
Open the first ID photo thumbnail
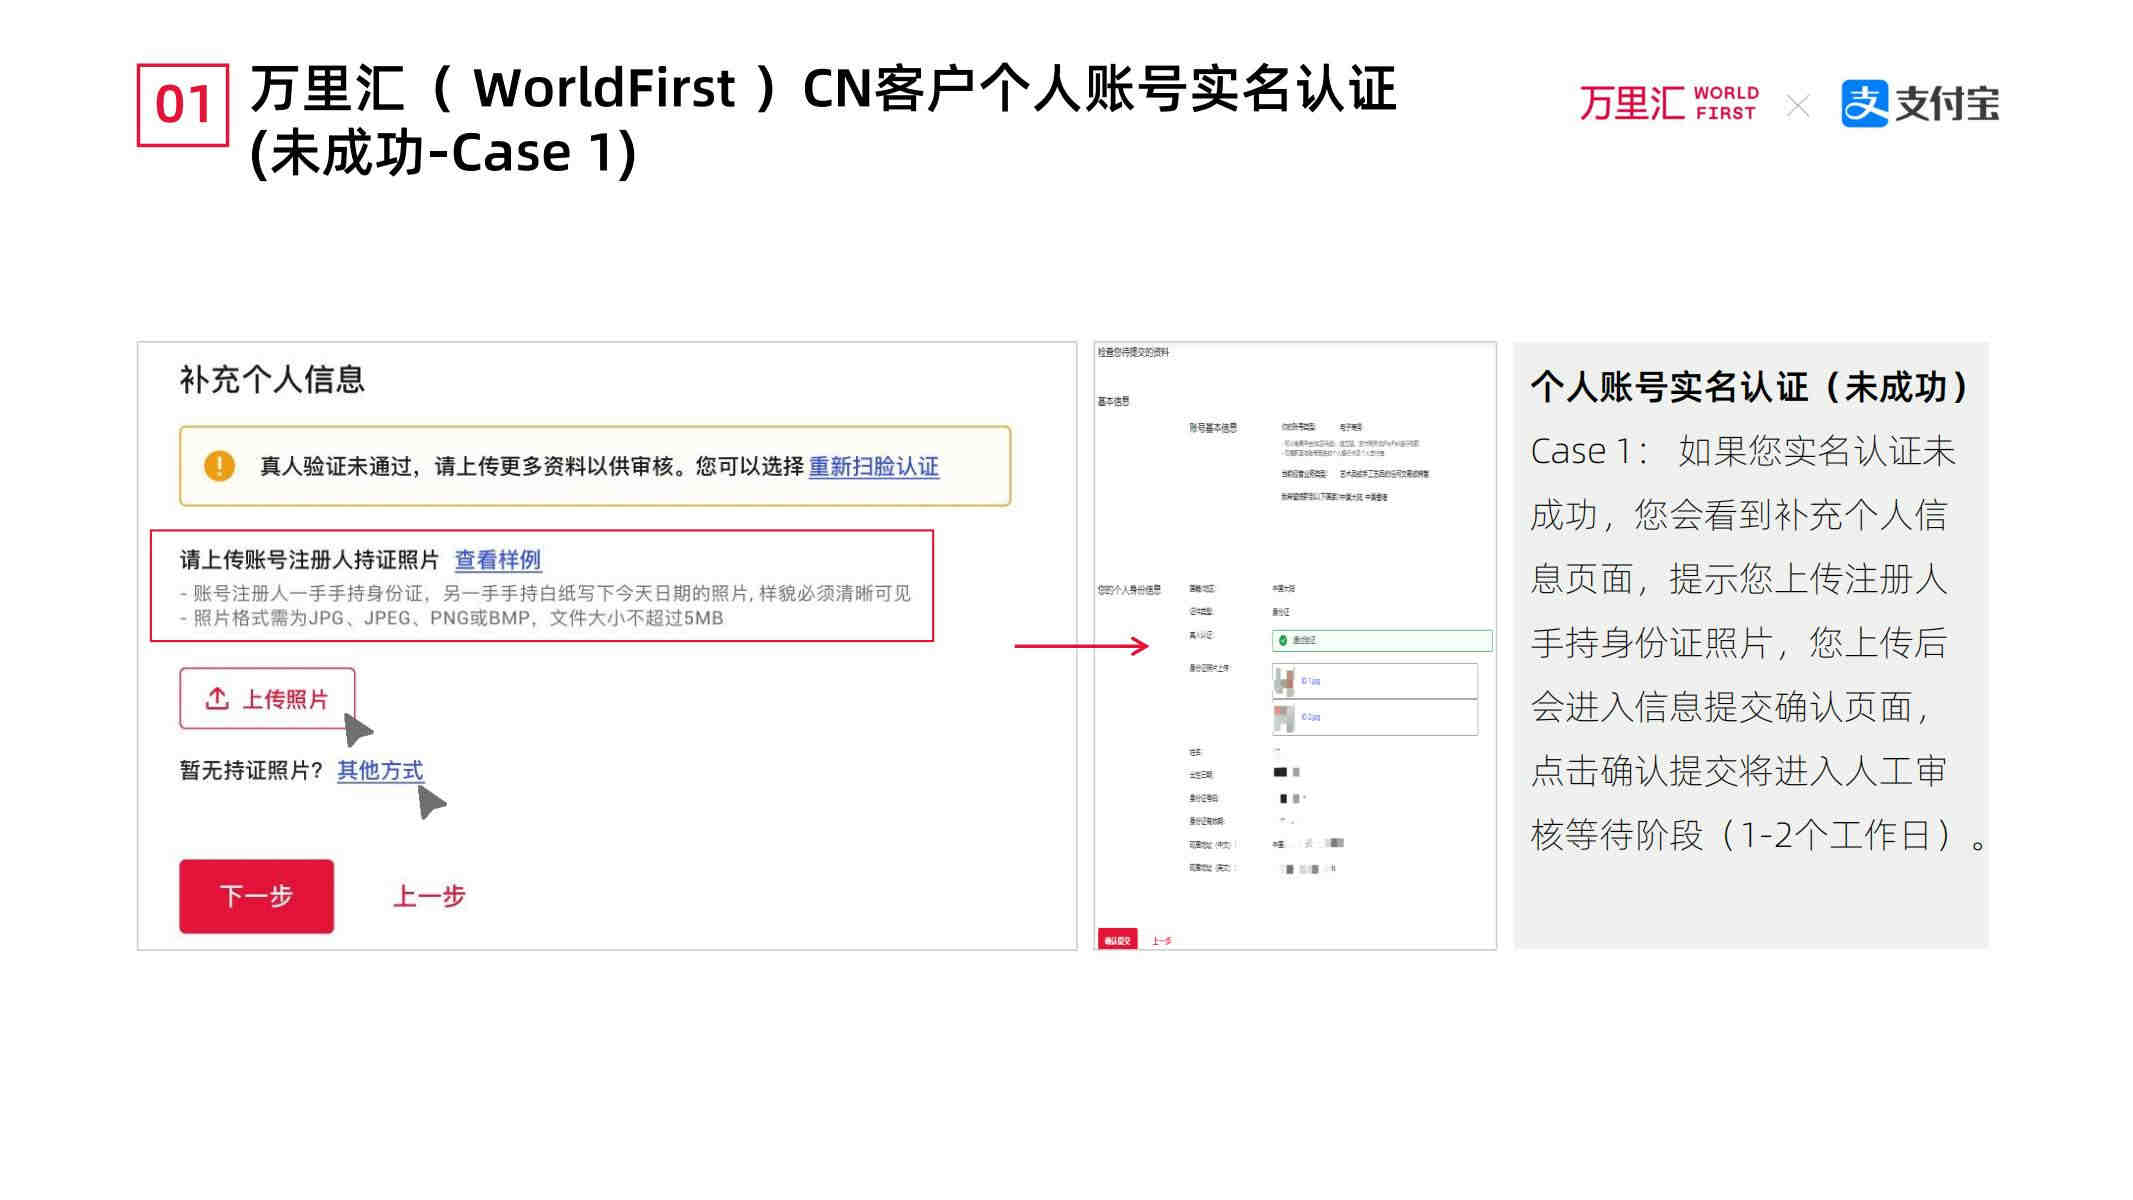1284,681
